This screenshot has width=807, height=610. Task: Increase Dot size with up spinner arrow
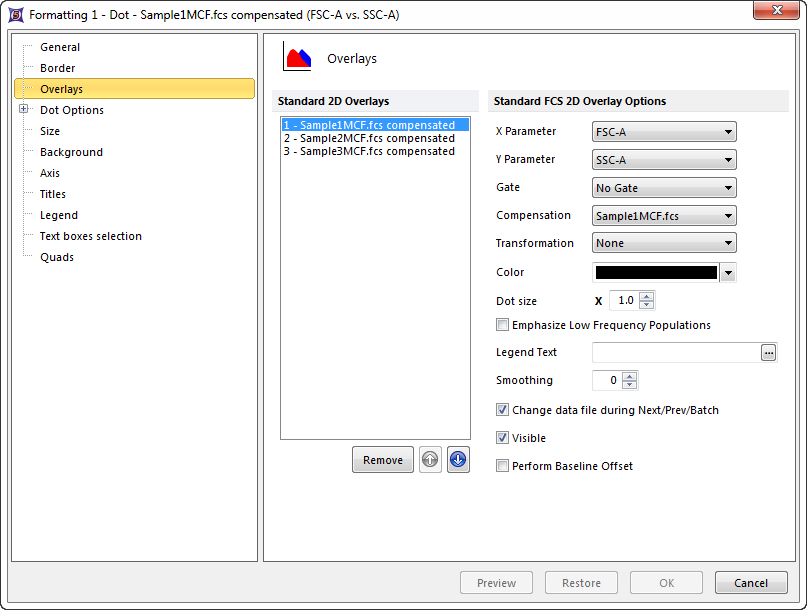point(647,296)
